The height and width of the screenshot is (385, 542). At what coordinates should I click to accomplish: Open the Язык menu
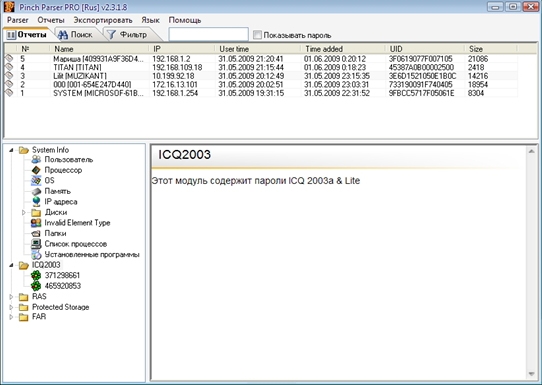(x=150, y=20)
